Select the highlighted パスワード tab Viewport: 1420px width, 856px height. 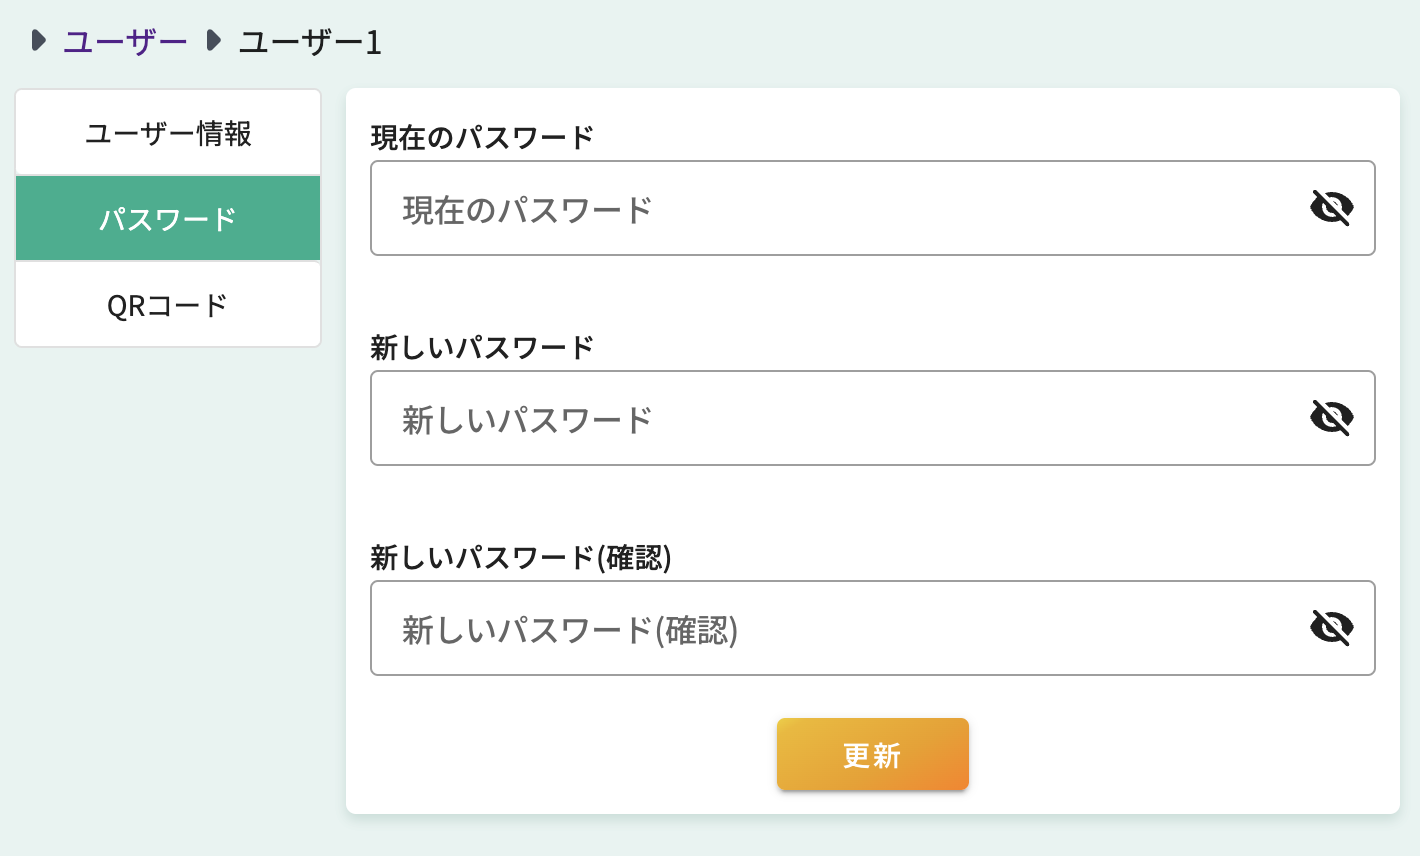tap(167, 218)
